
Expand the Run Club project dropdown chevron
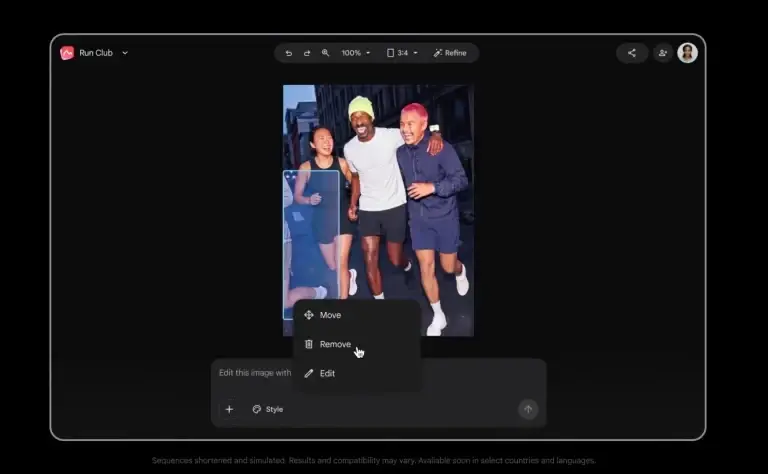click(125, 53)
